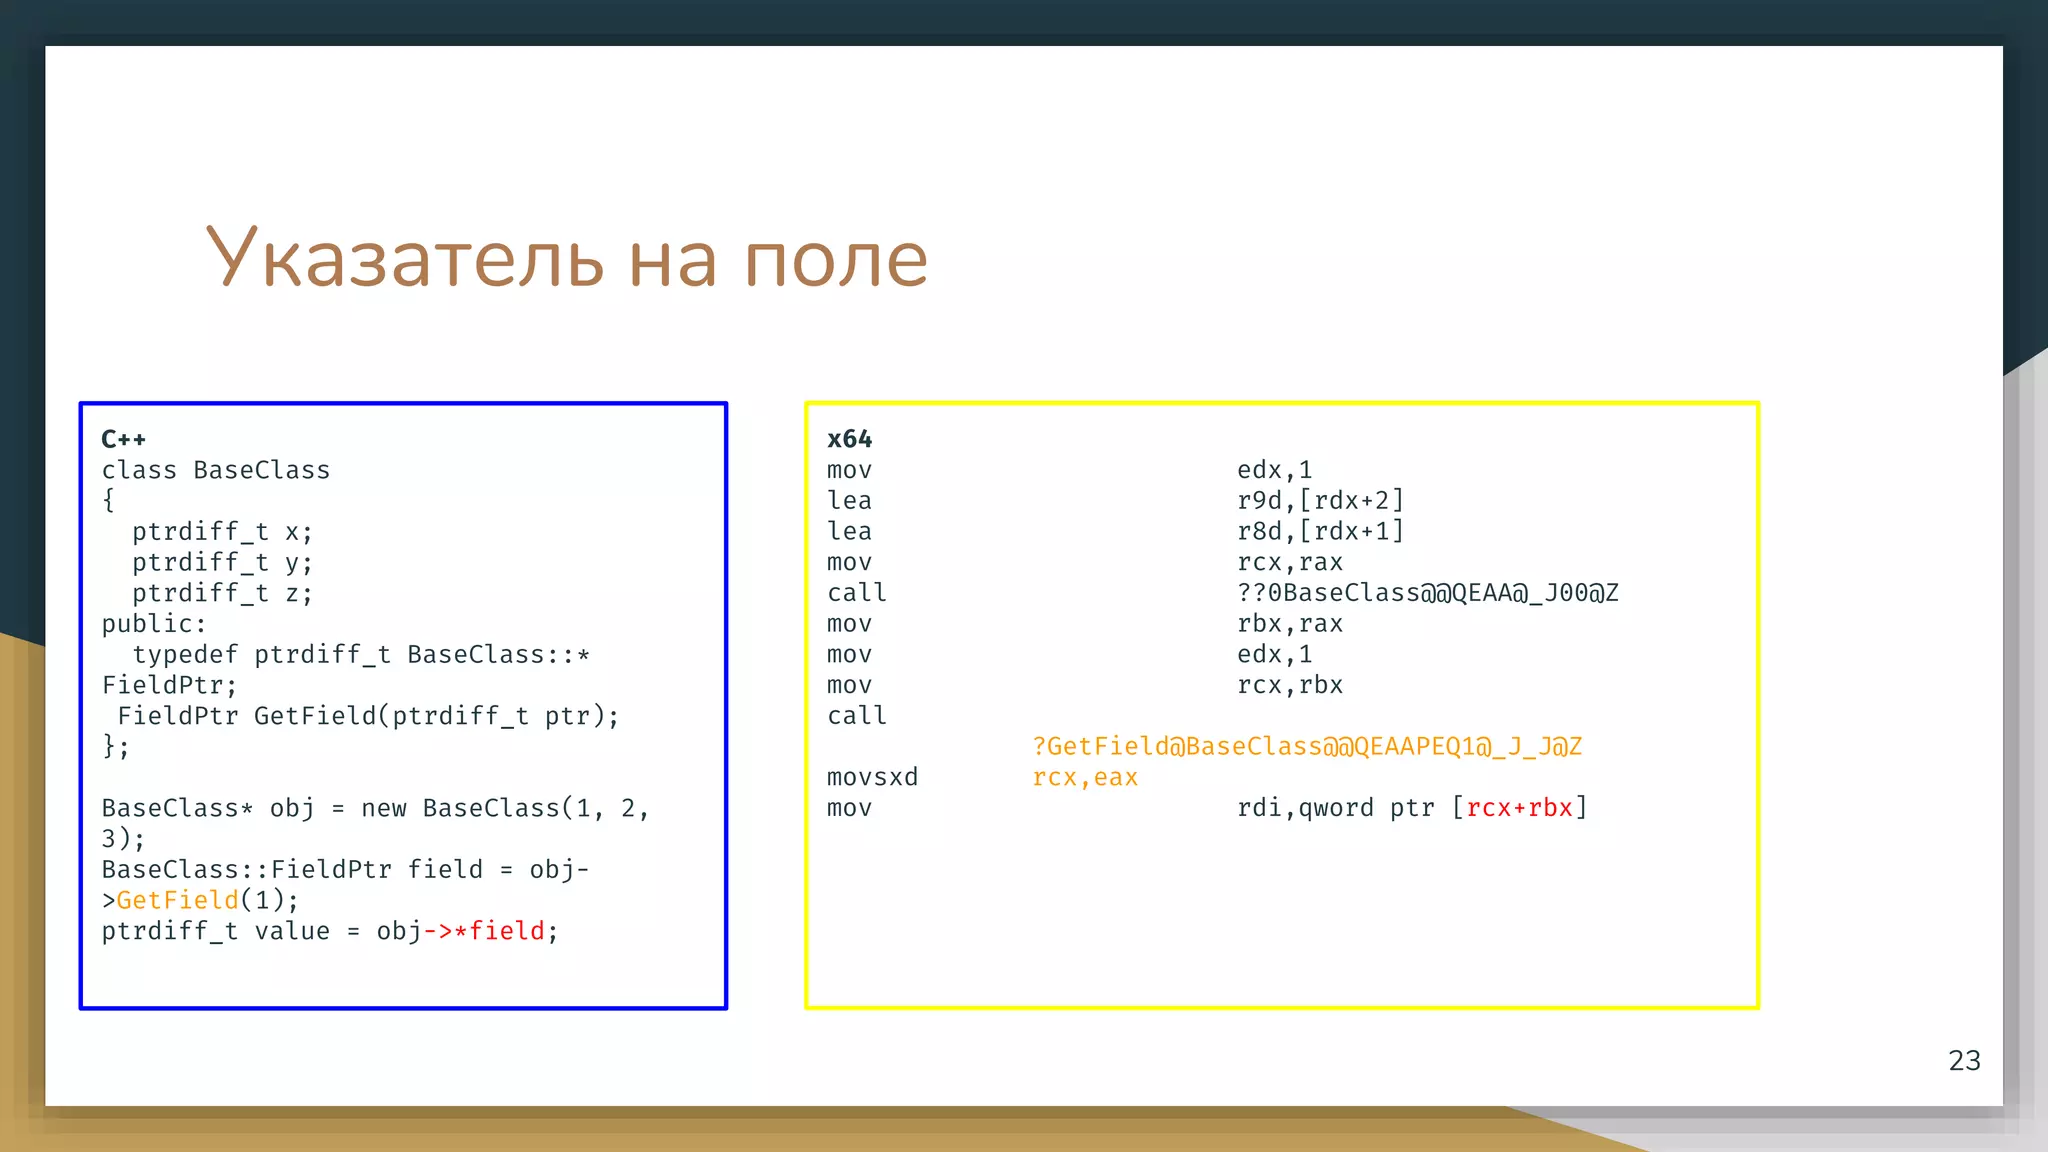Click the 'rcx,rax' operand
This screenshot has width=2048, height=1152.
1290,563
